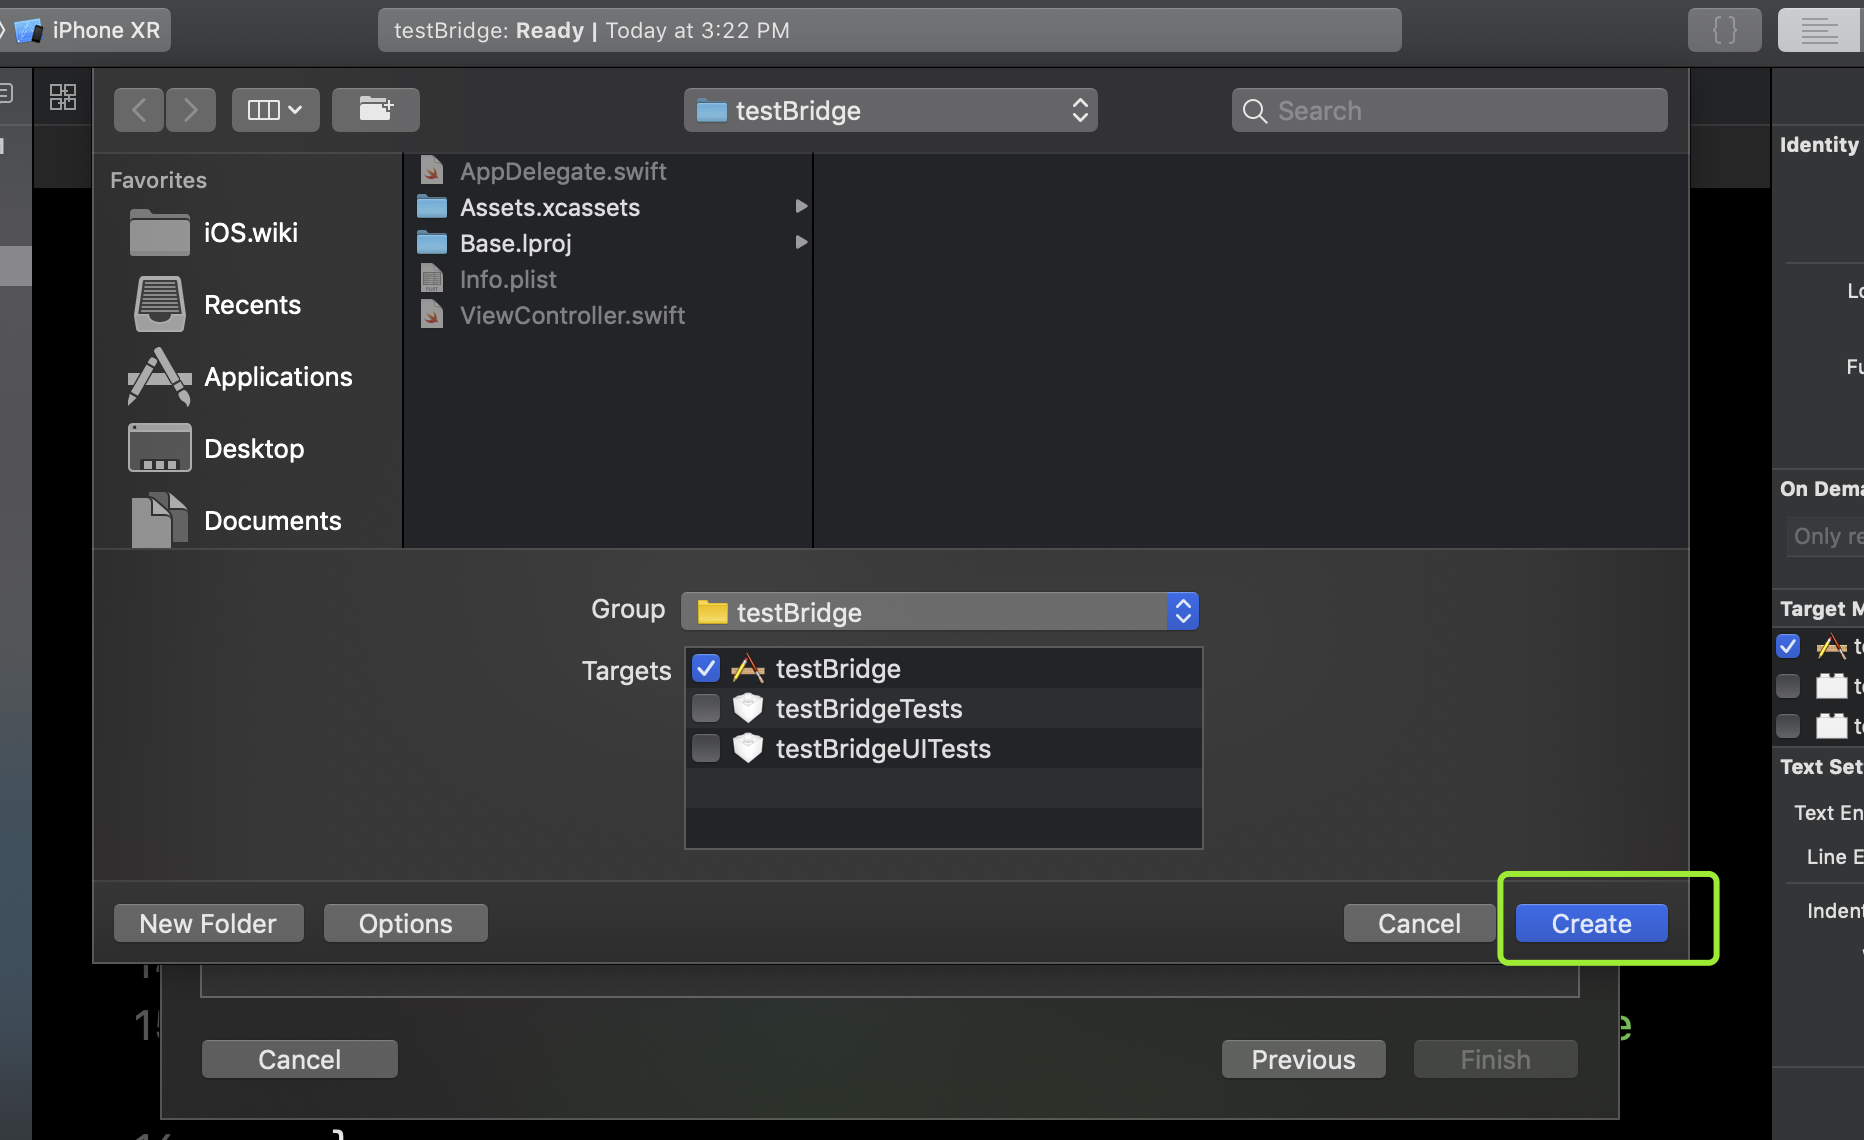Image resolution: width=1864 pixels, height=1140 pixels.
Task: Go back in the file browser
Action: [140, 110]
